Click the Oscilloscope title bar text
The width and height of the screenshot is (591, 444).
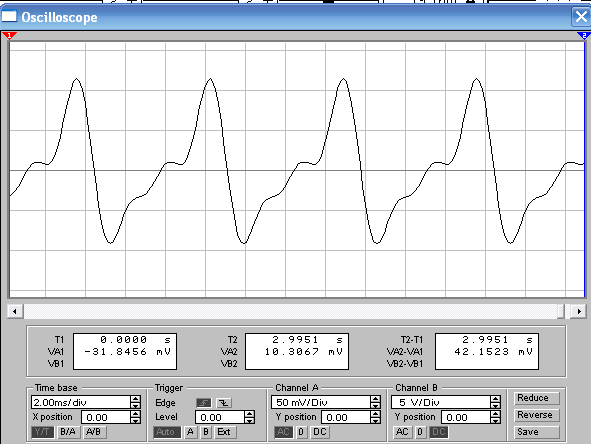tap(59, 17)
